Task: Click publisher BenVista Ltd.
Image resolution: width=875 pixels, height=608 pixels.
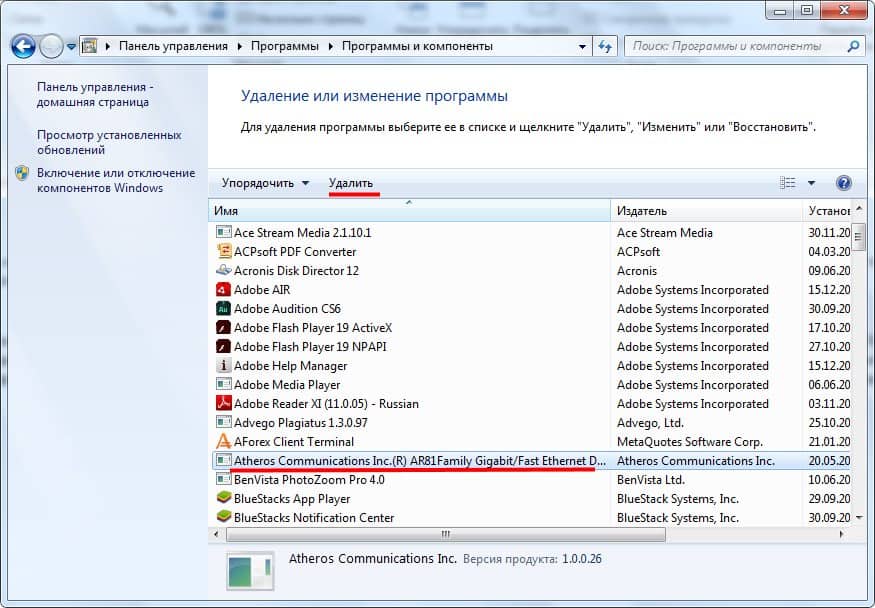Action: [651, 480]
